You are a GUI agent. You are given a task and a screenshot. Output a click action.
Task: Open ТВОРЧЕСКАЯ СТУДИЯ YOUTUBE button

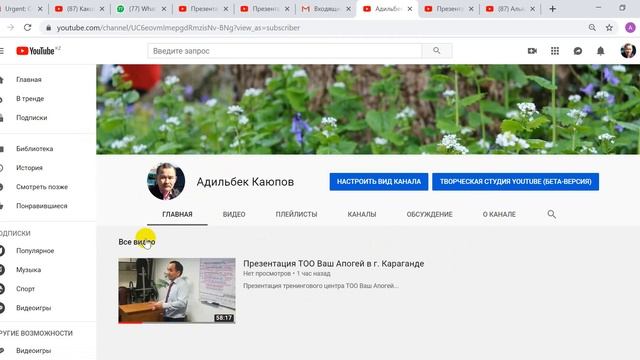516,181
